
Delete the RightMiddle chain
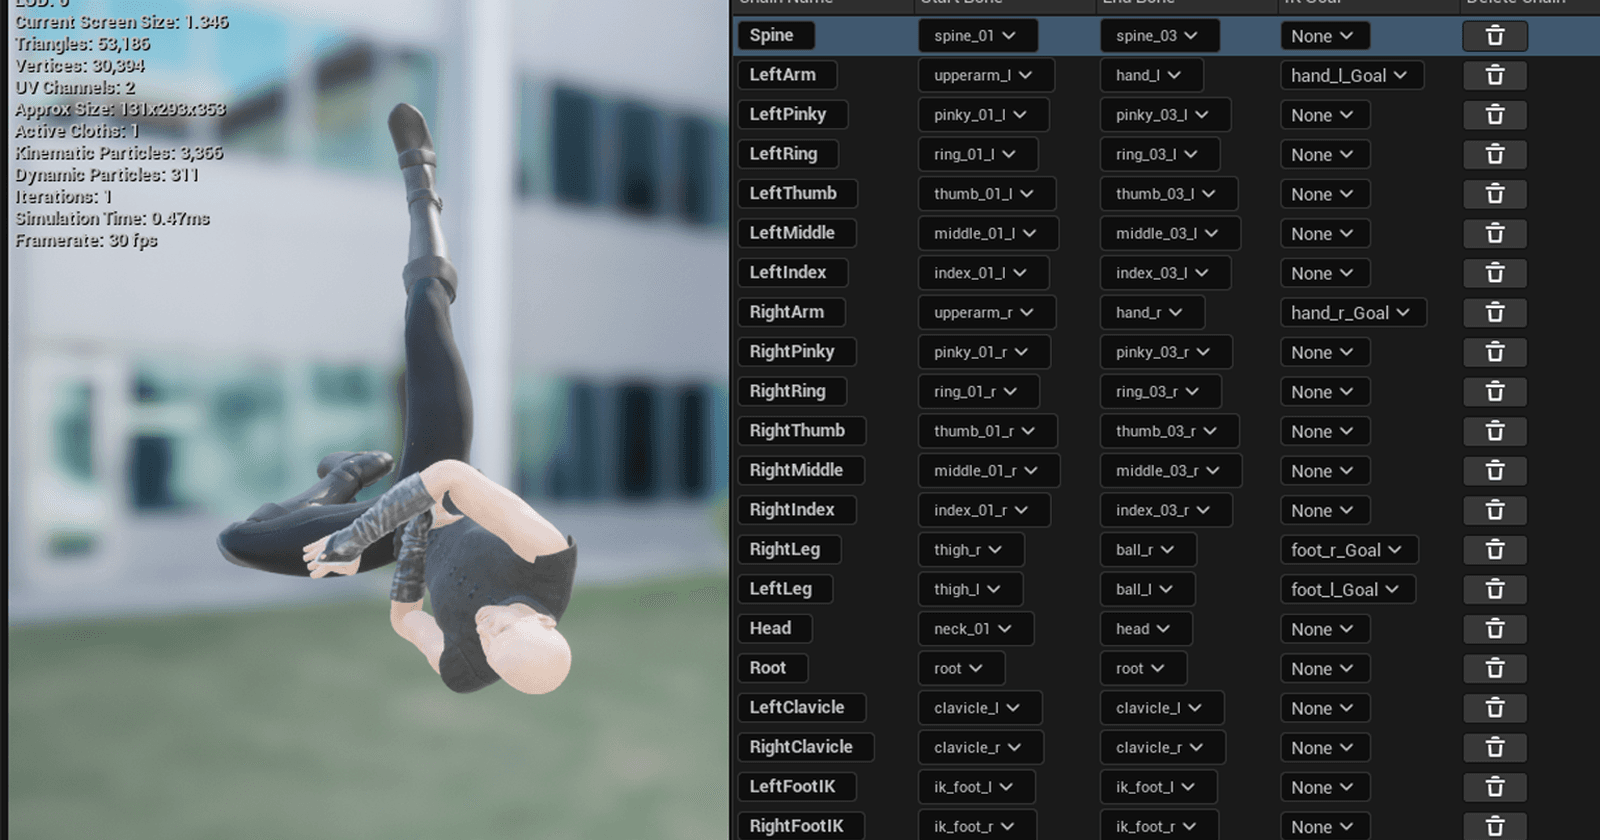click(1495, 471)
